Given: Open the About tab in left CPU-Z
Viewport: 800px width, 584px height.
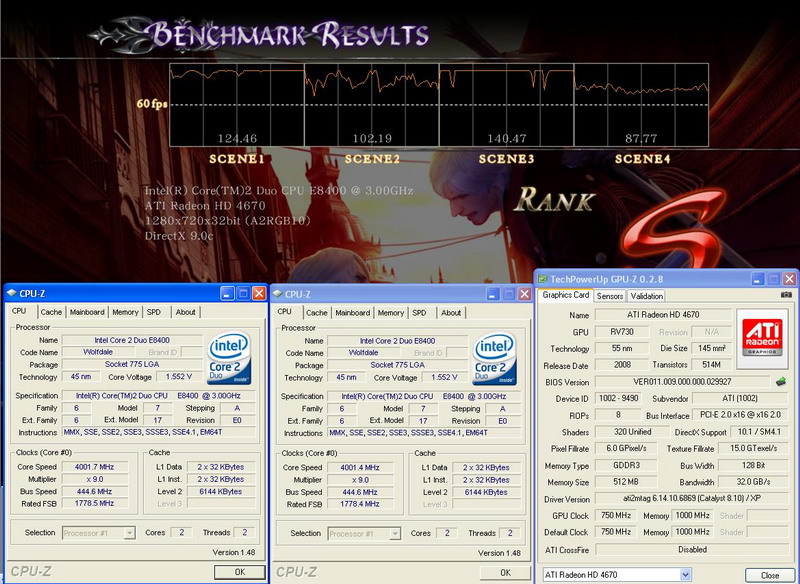Looking at the screenshot, I should [185, 312].
